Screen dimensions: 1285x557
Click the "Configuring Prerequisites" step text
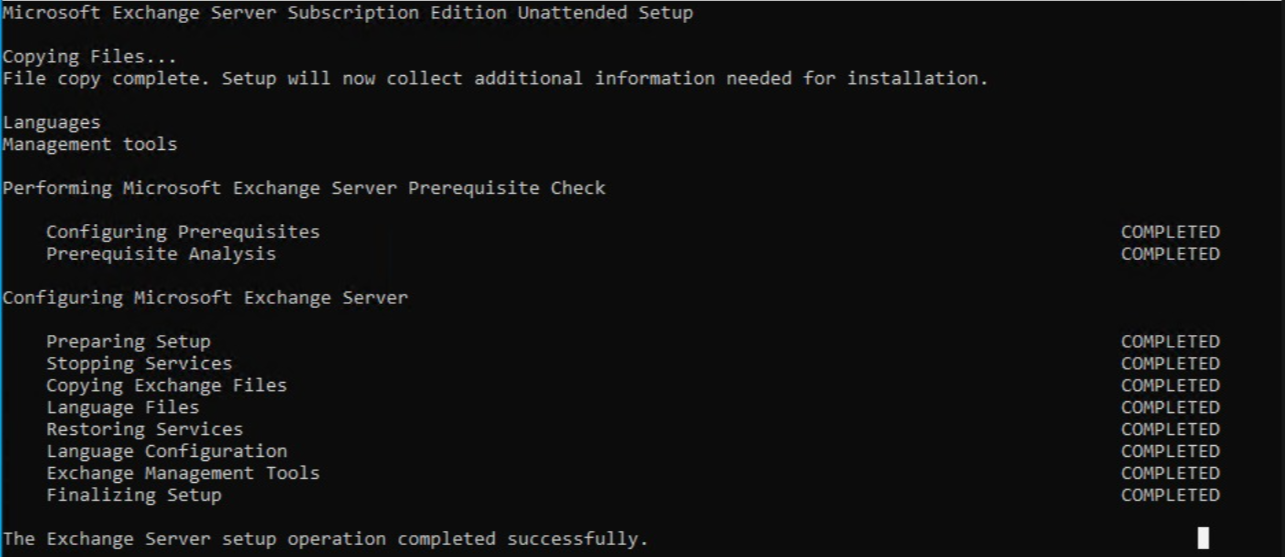tap(182, 232)
